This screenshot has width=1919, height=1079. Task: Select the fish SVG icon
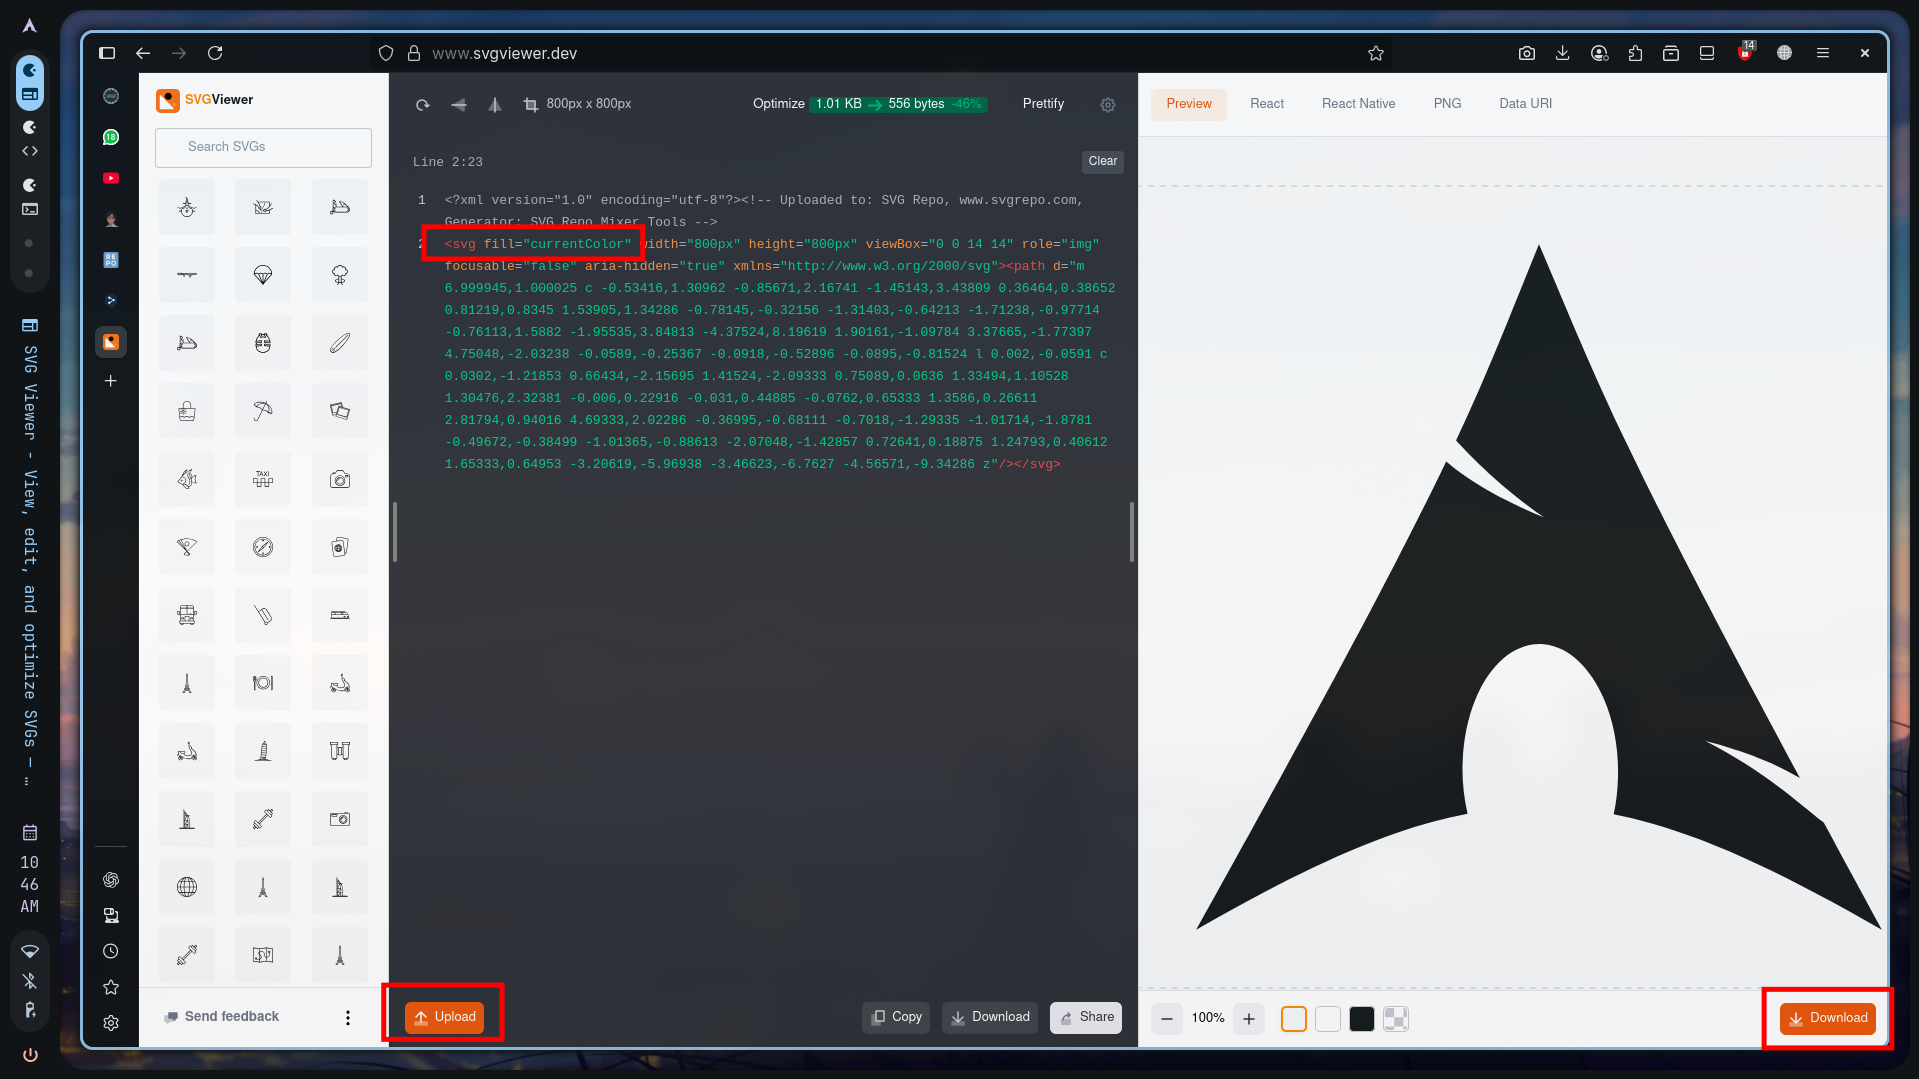tap(187, 479)
